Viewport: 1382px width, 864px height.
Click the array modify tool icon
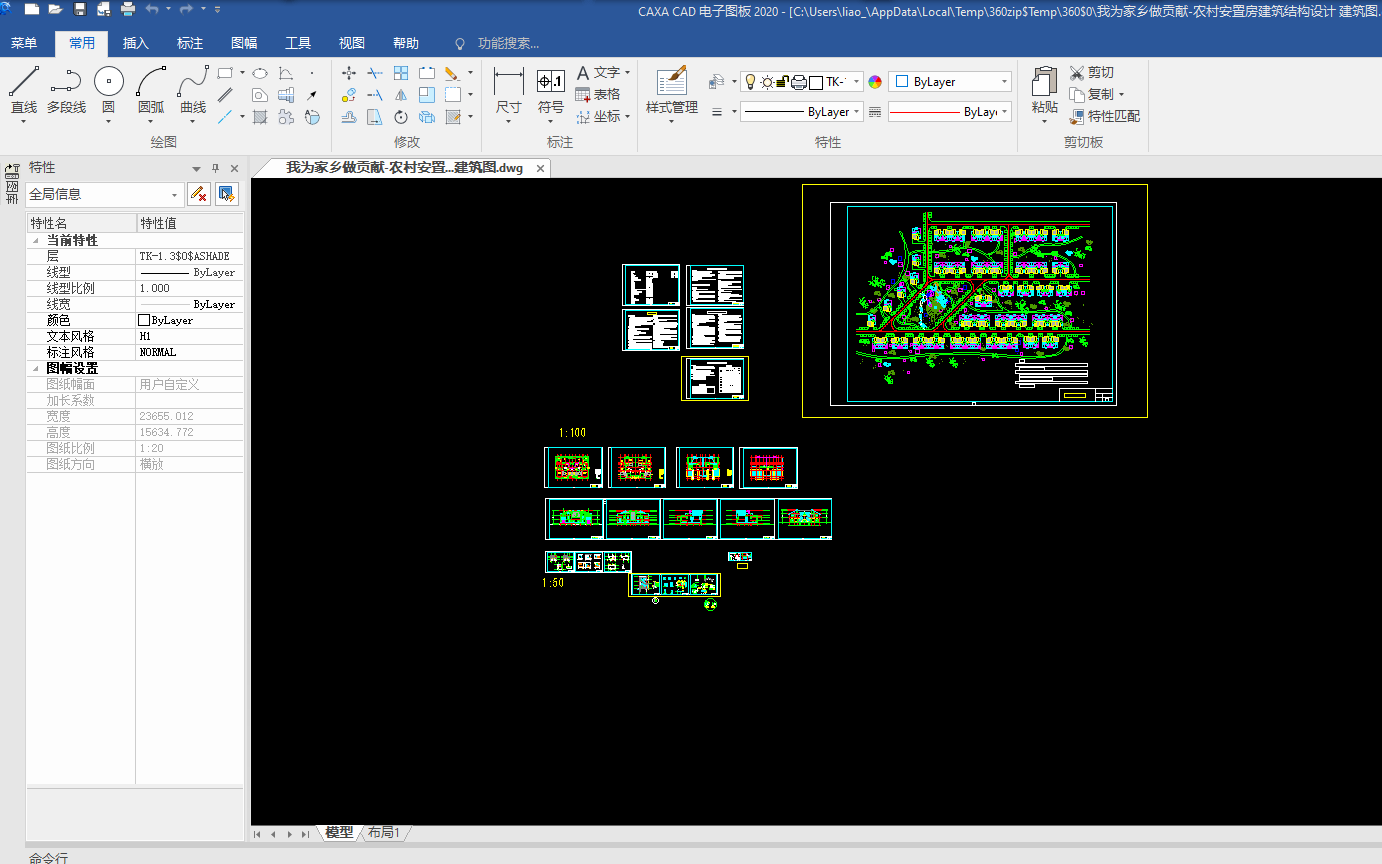[x=401, y=73]
